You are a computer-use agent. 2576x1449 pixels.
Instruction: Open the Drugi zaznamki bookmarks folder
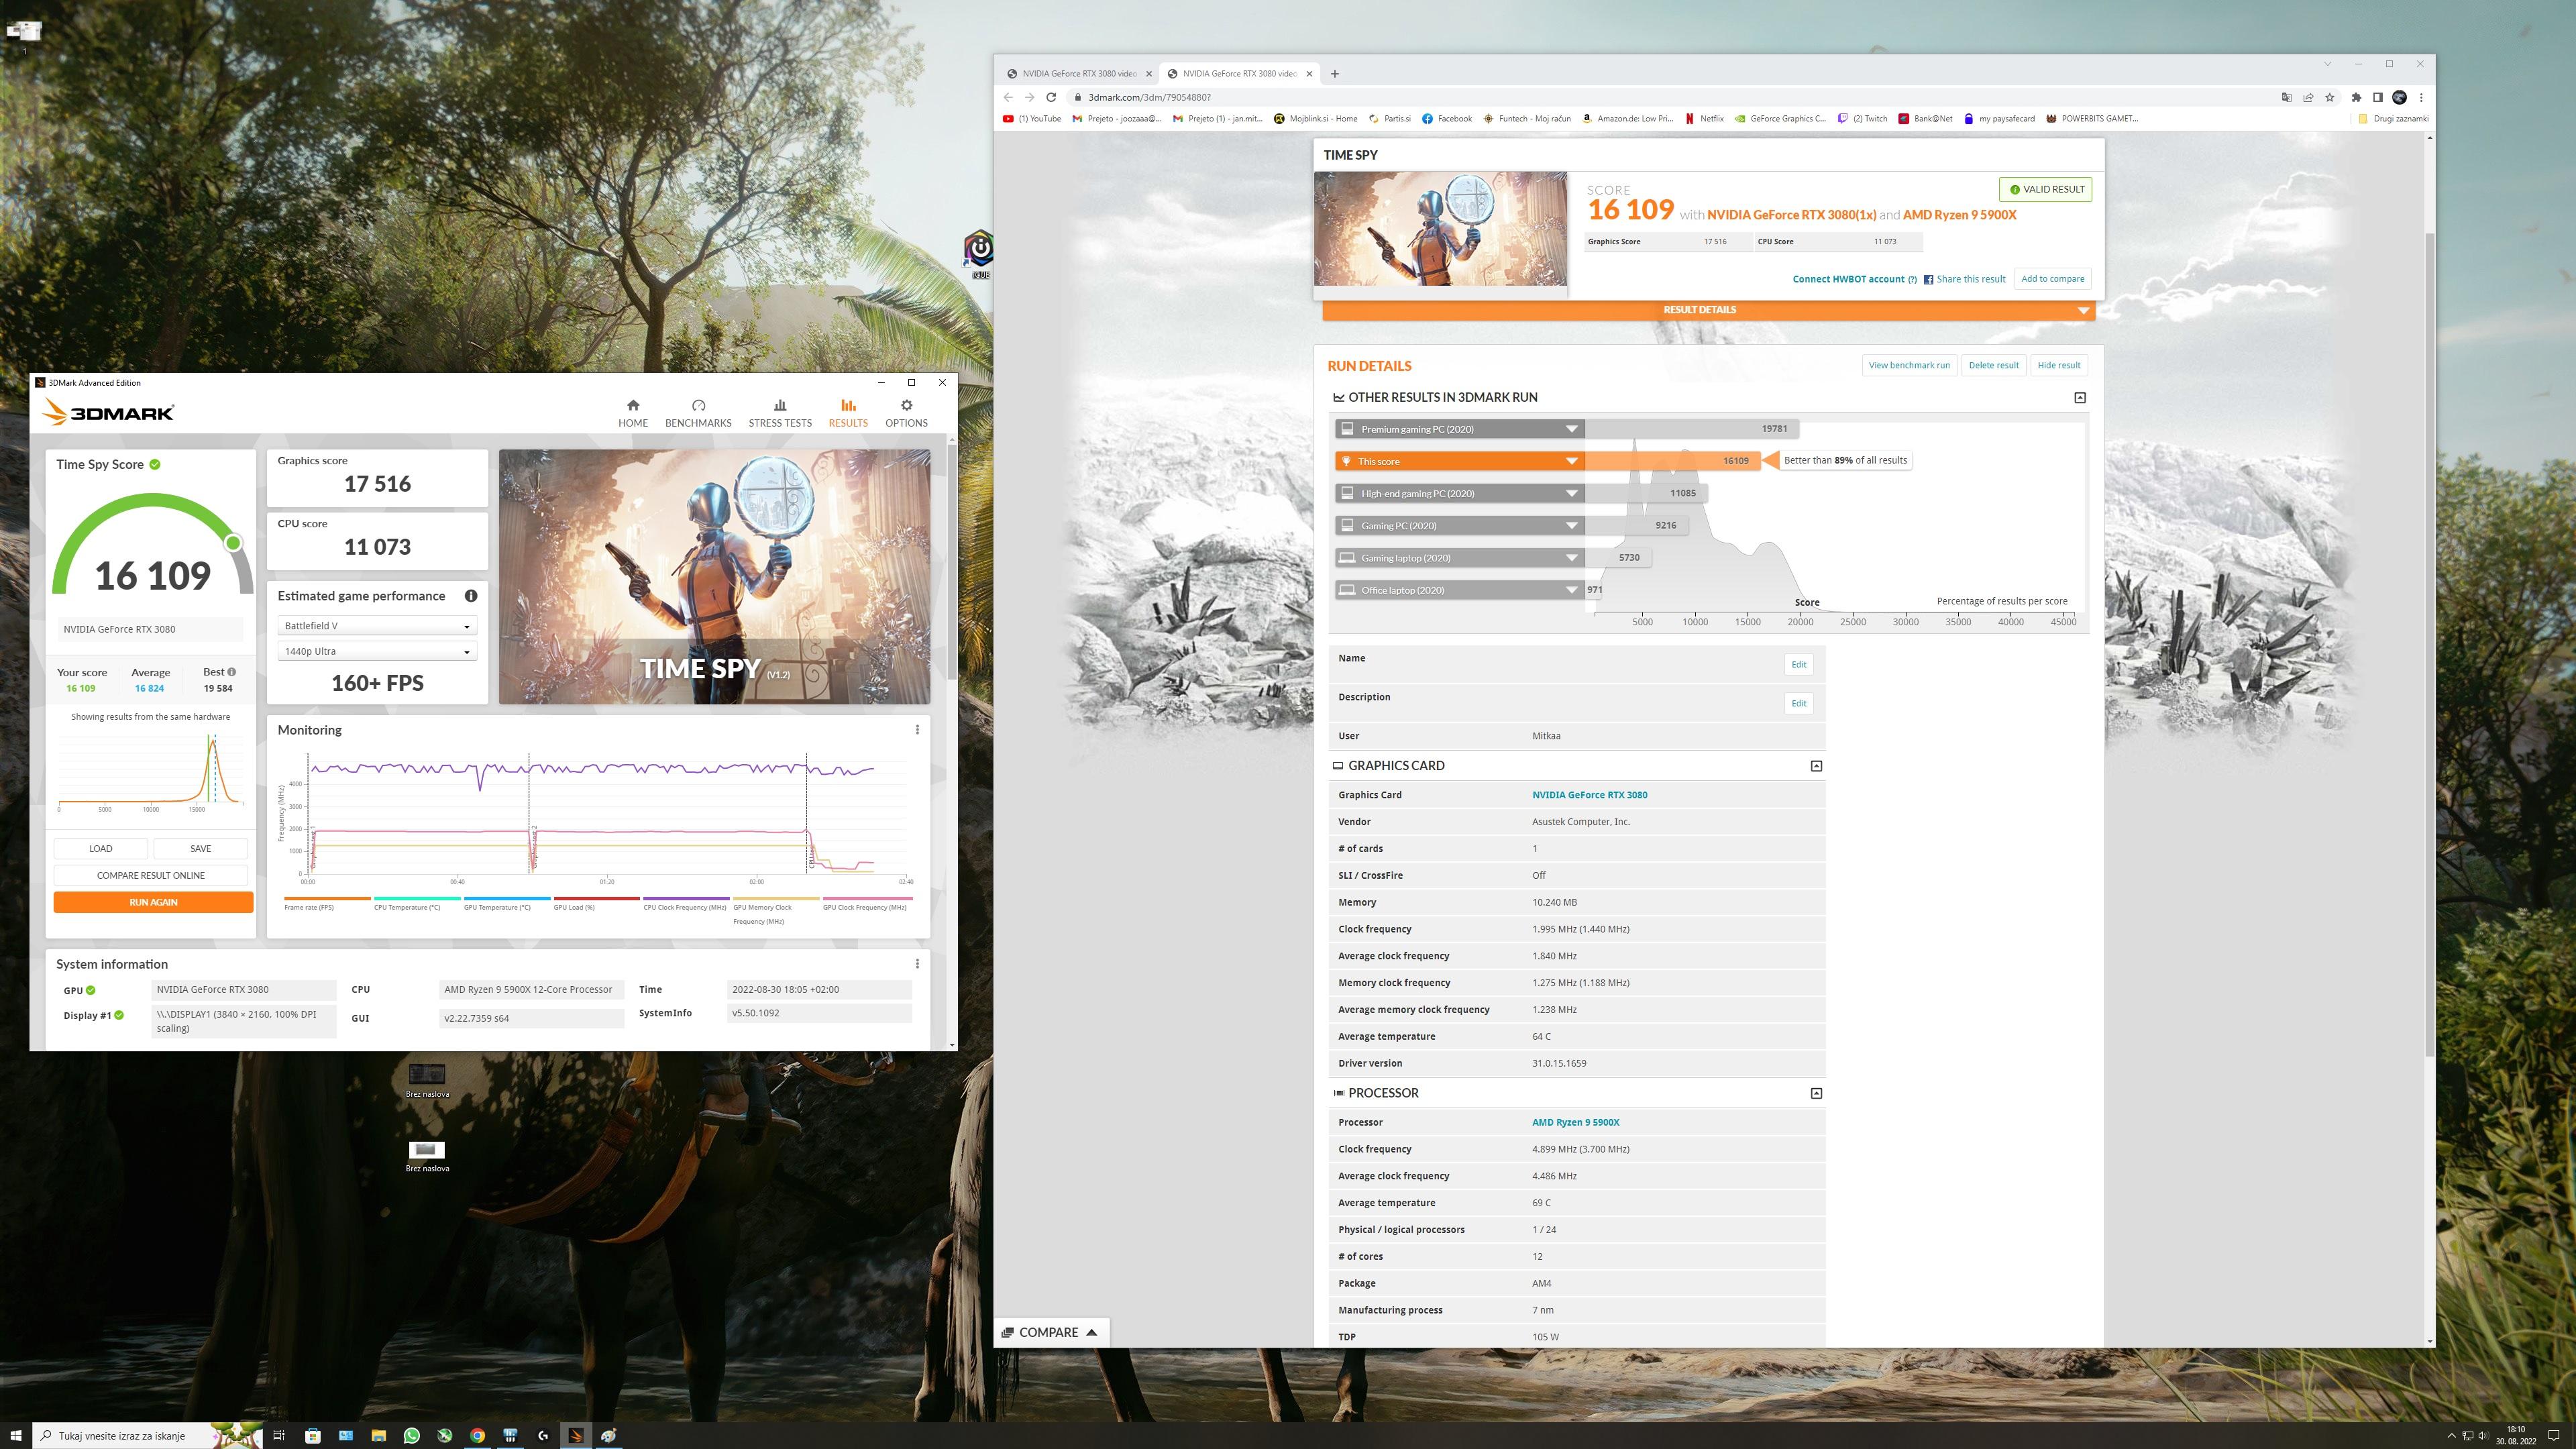point(2393,118)
